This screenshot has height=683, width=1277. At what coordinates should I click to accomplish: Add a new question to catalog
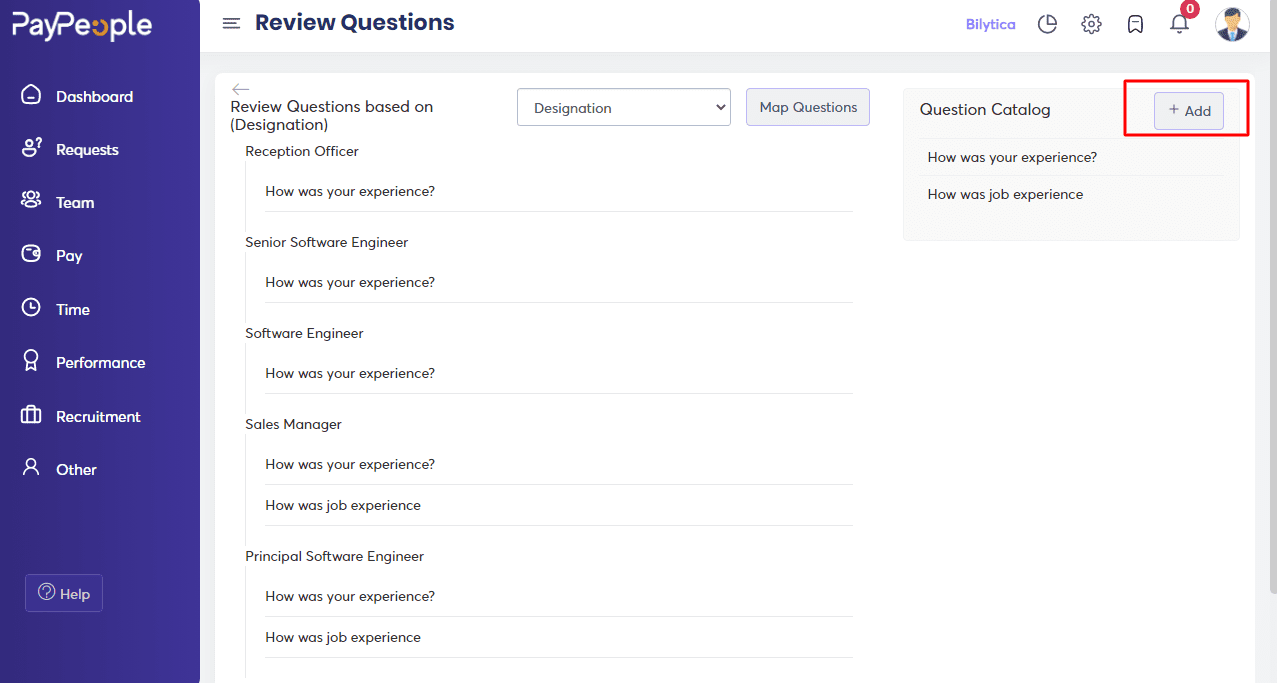[x=1189, y=111]
